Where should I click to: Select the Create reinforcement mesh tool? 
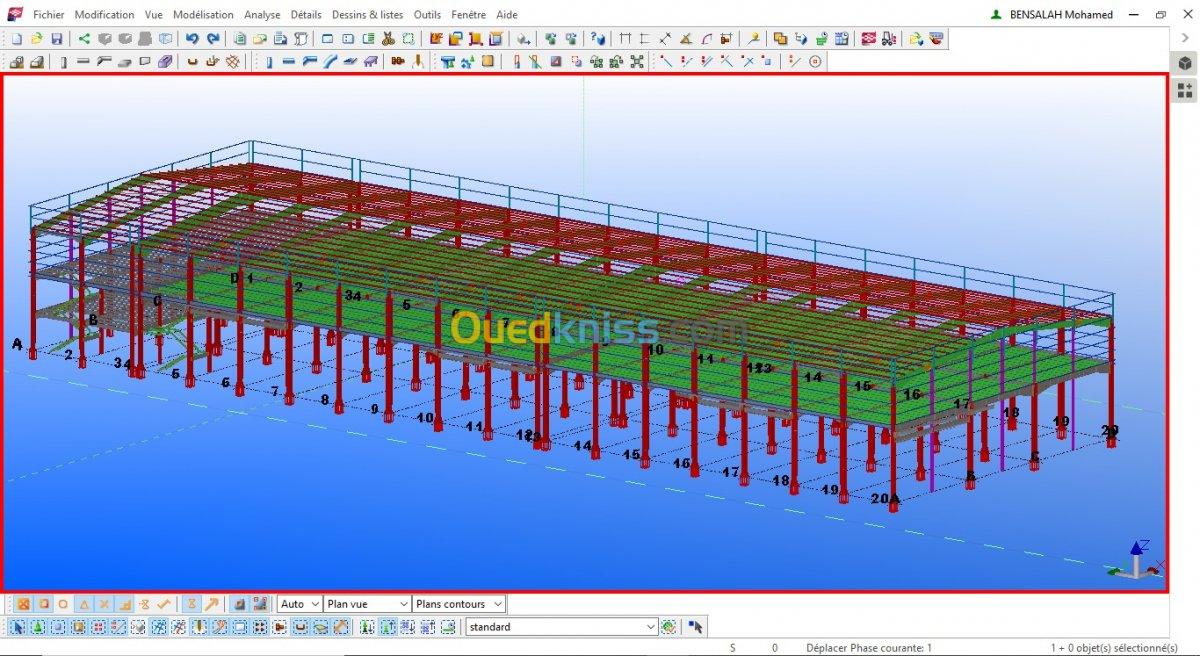click(x=233, y=62)
